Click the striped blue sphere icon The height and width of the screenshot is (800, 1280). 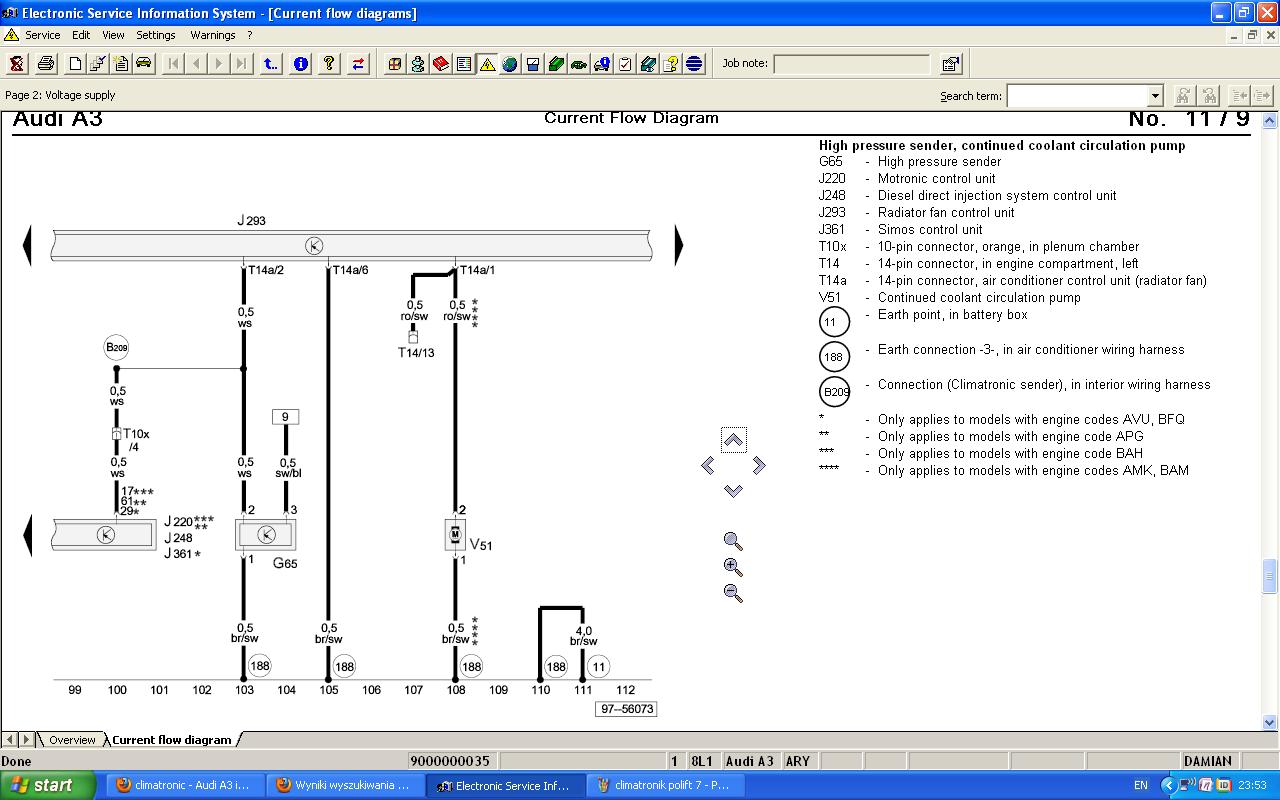[x=694, y=64]
